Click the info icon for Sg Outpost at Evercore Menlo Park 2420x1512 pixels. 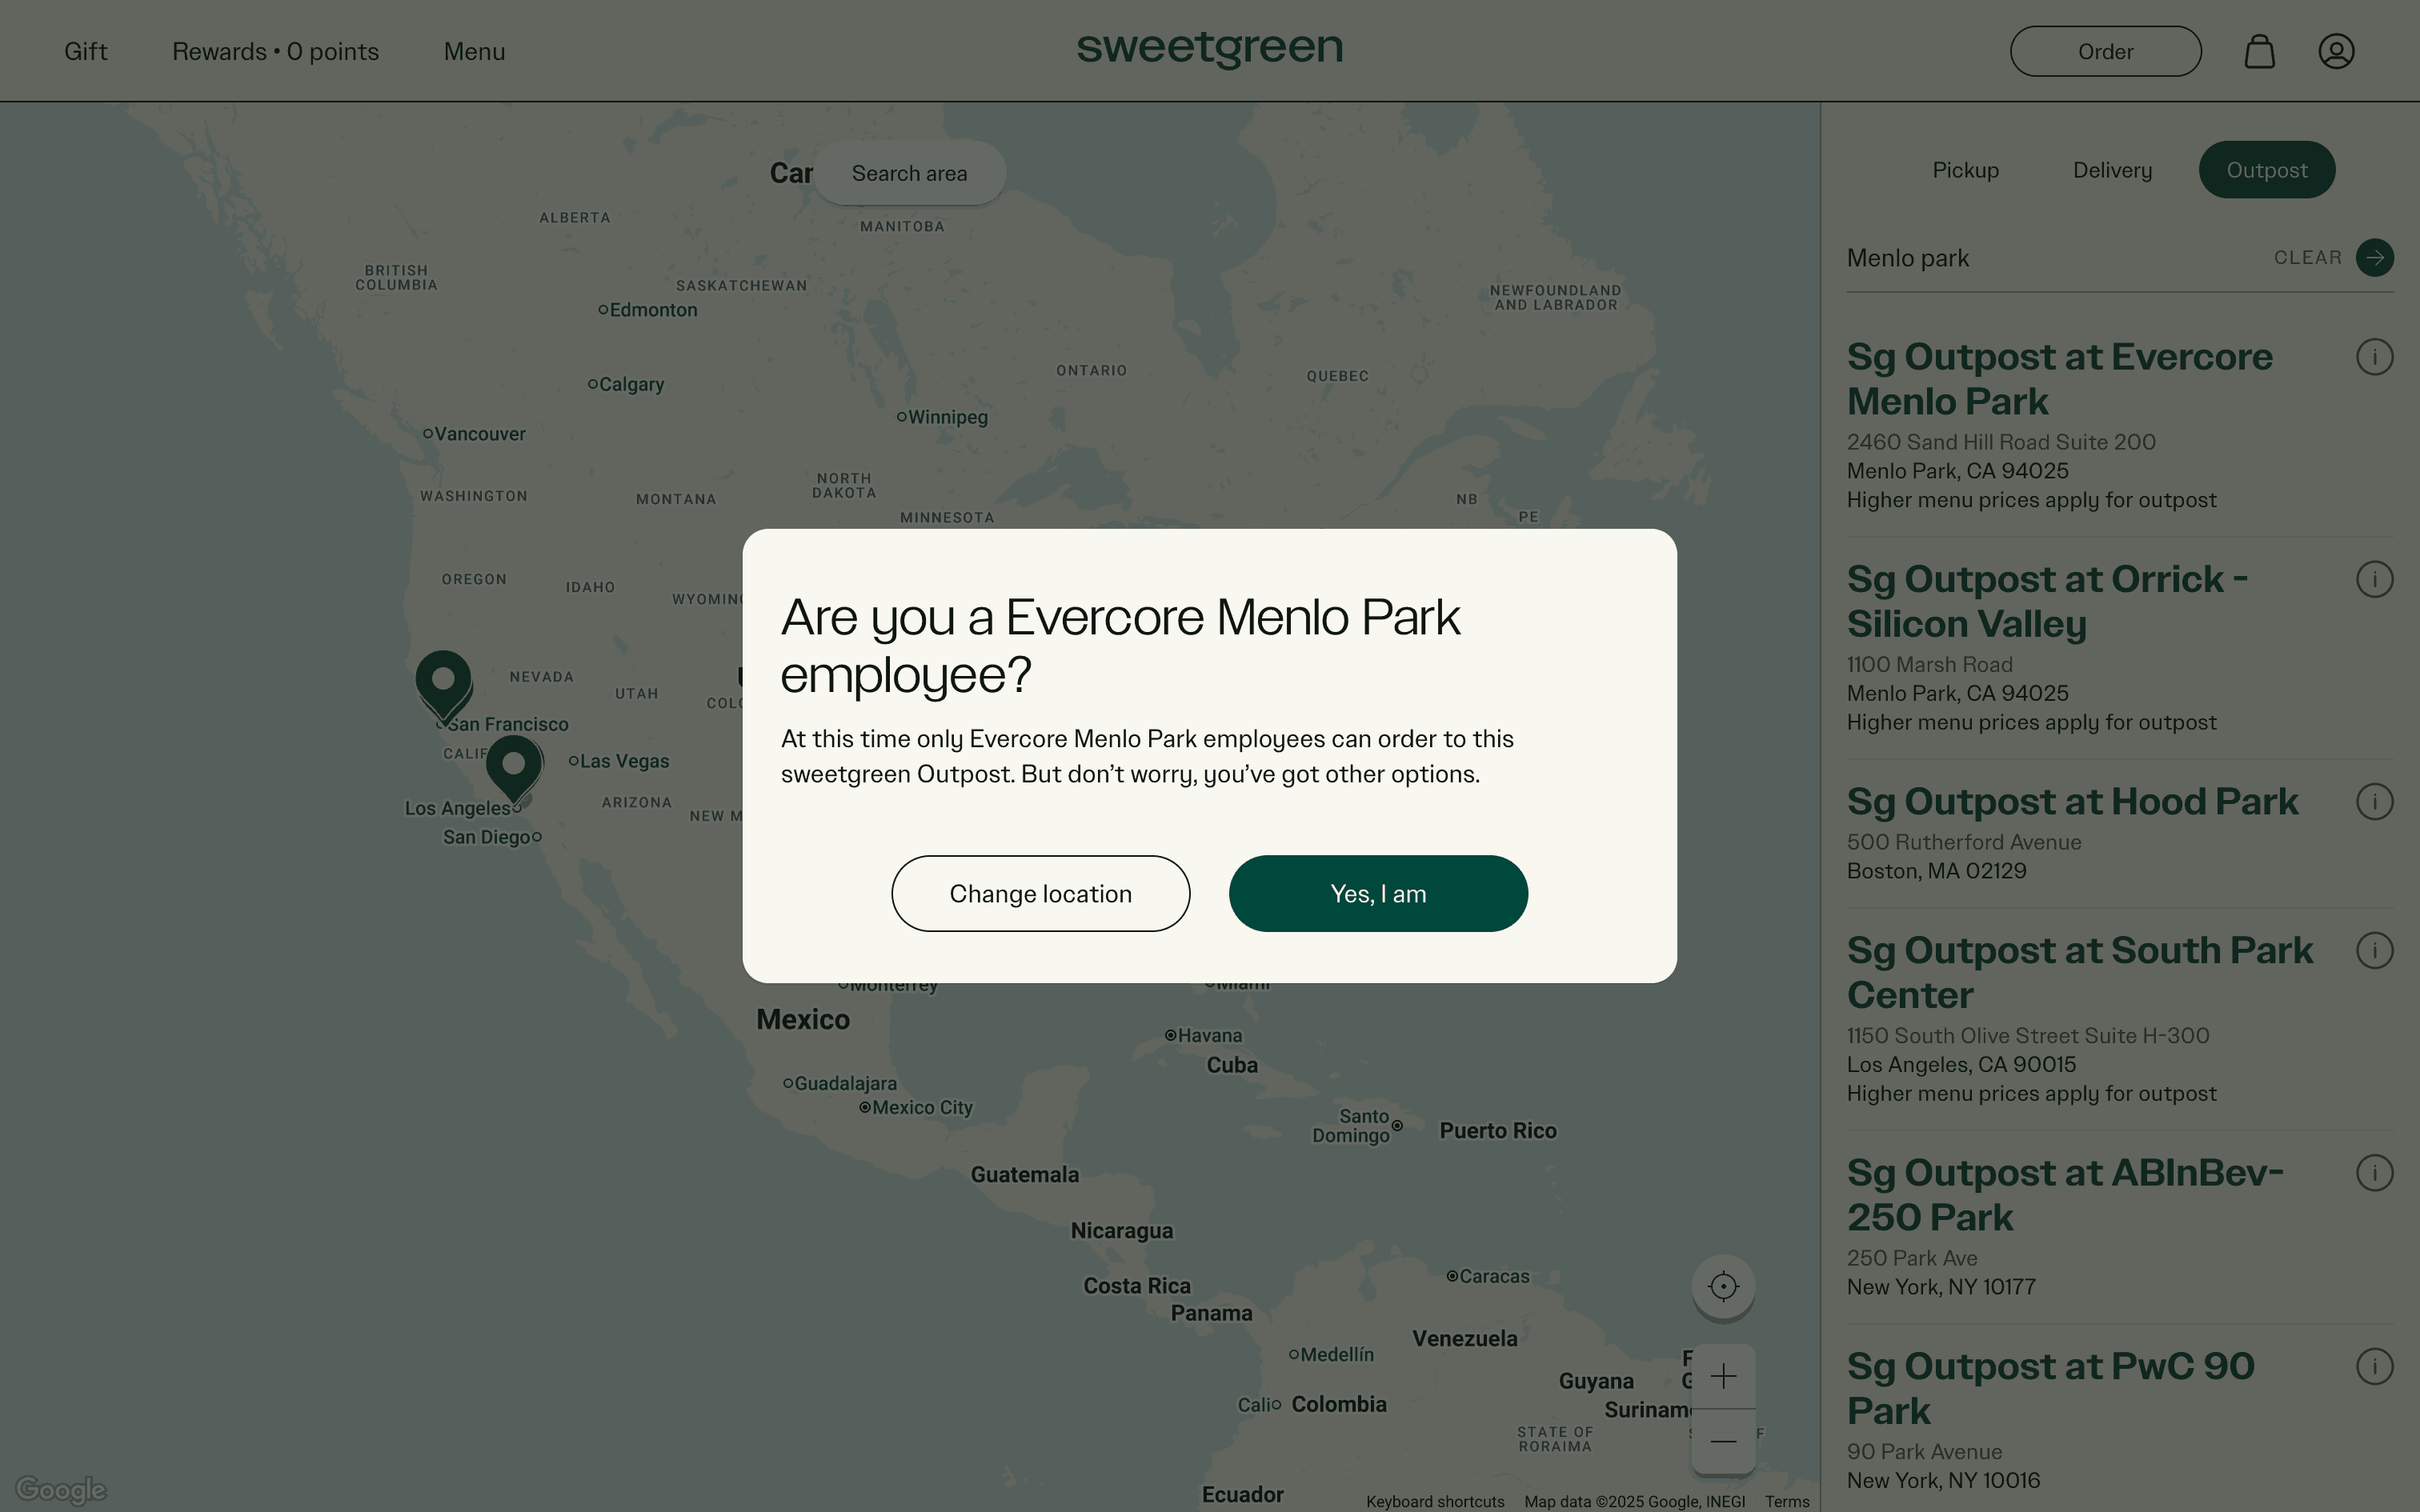pos(2375,356)
